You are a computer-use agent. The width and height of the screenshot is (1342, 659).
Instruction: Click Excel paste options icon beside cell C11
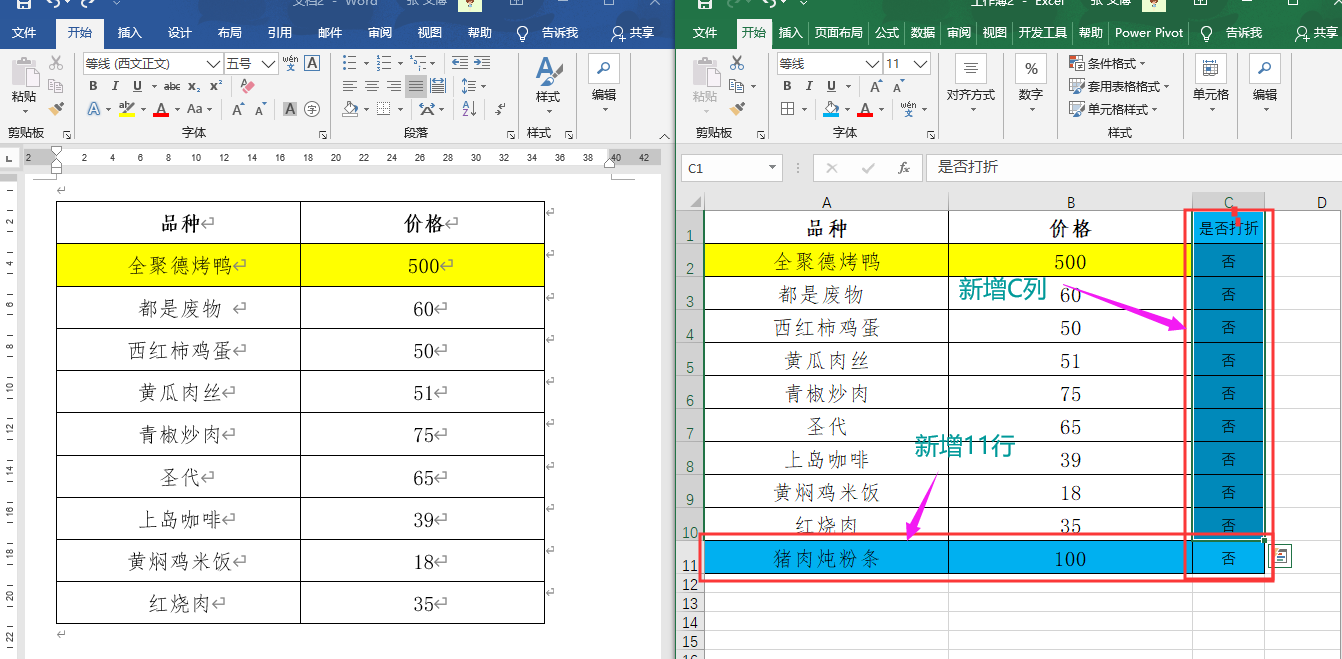click(1281, 556)
